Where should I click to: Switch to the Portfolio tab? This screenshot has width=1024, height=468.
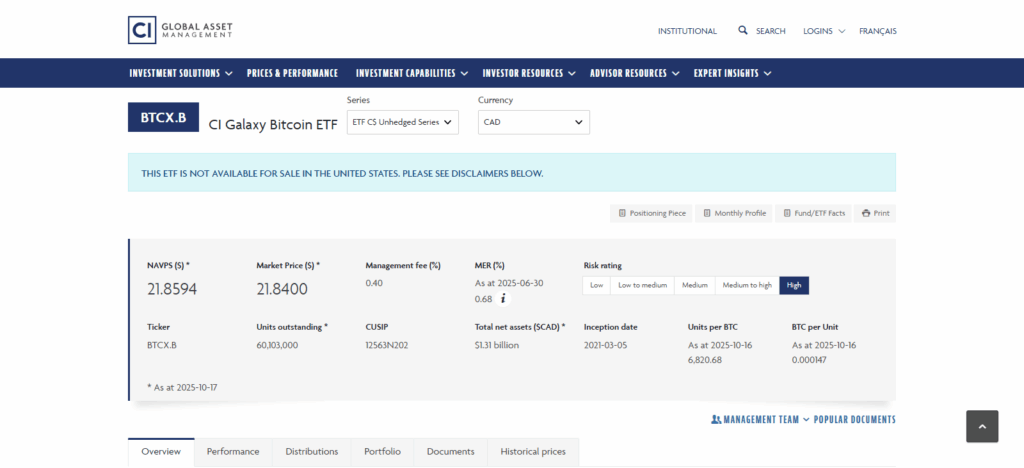tap(383, 452)
